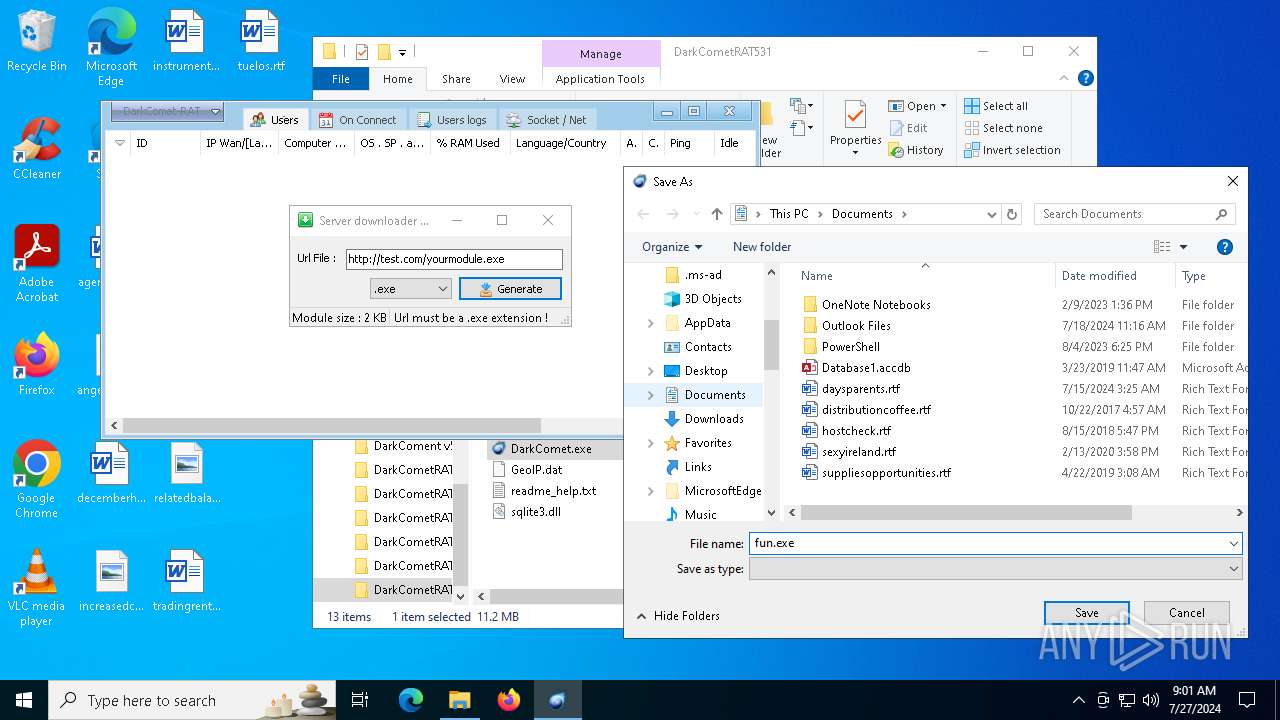
Task: Click the Url File input field
Action: [454, 259]
